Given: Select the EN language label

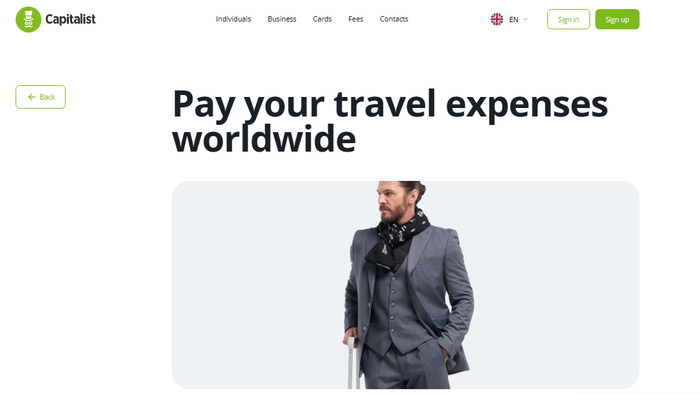Looking at the screenshot, I should click(x=513, y=20).
